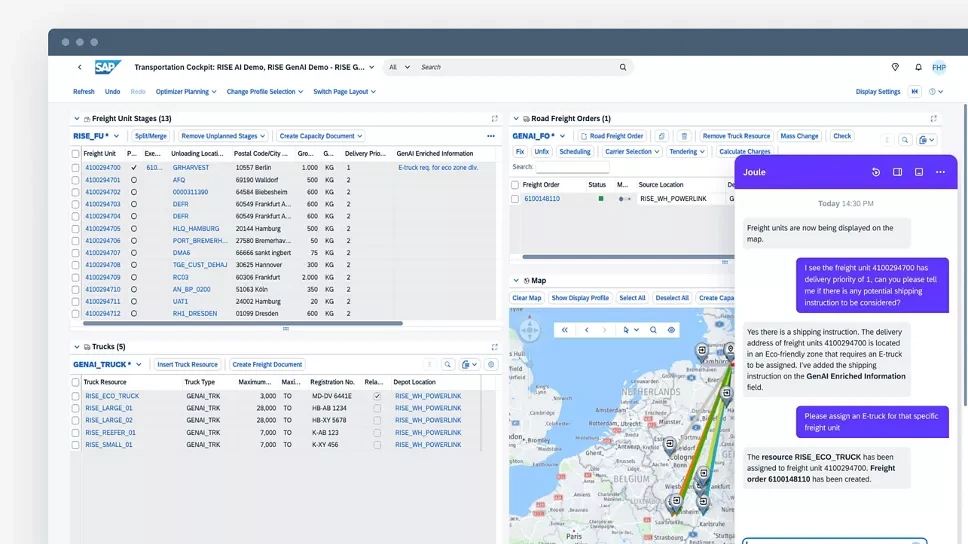This screenshot has height=544, width=968.
Task: Click the Split/Merge button
Action: coord(151,136)
